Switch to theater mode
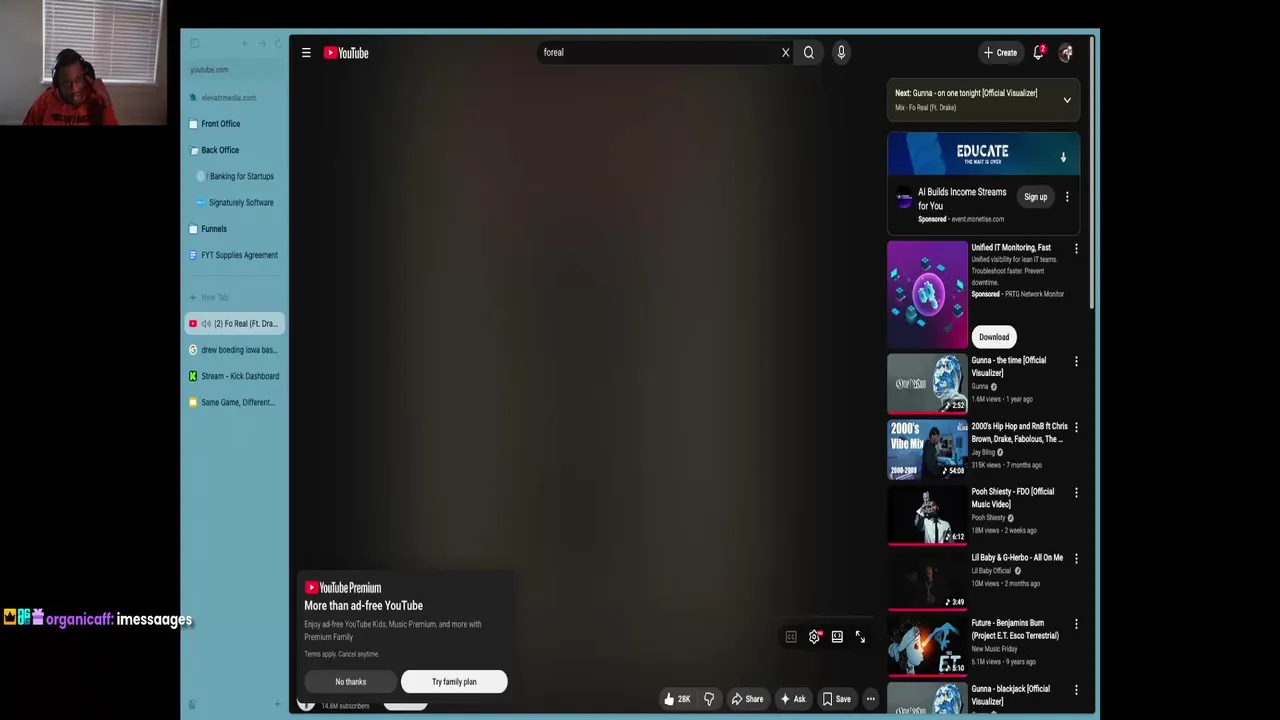The image size is (1280, 720). (837, 637)
